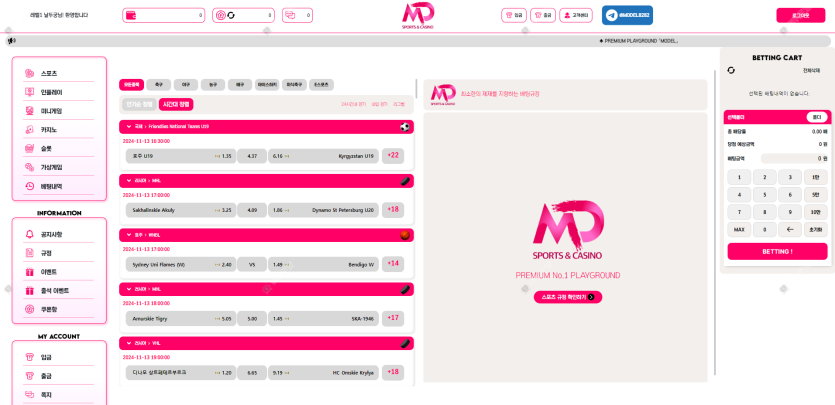
Task: Bet on 호주 U19 at 1.35 odds
Action: point(181,156)
